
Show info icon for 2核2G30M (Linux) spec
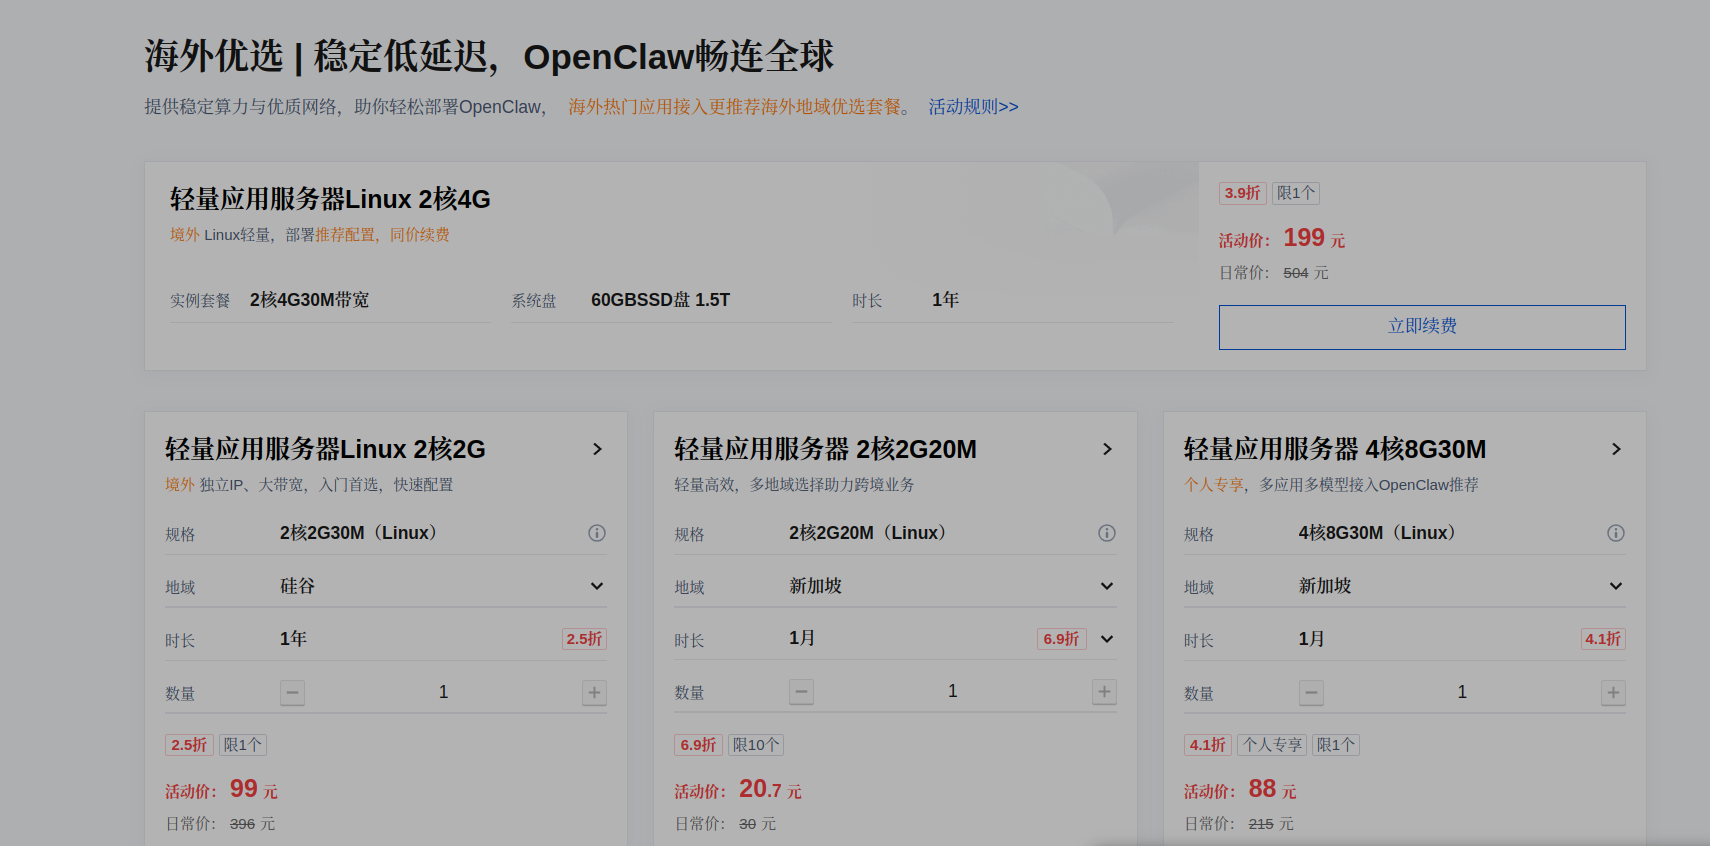click(x=597, y=533)
